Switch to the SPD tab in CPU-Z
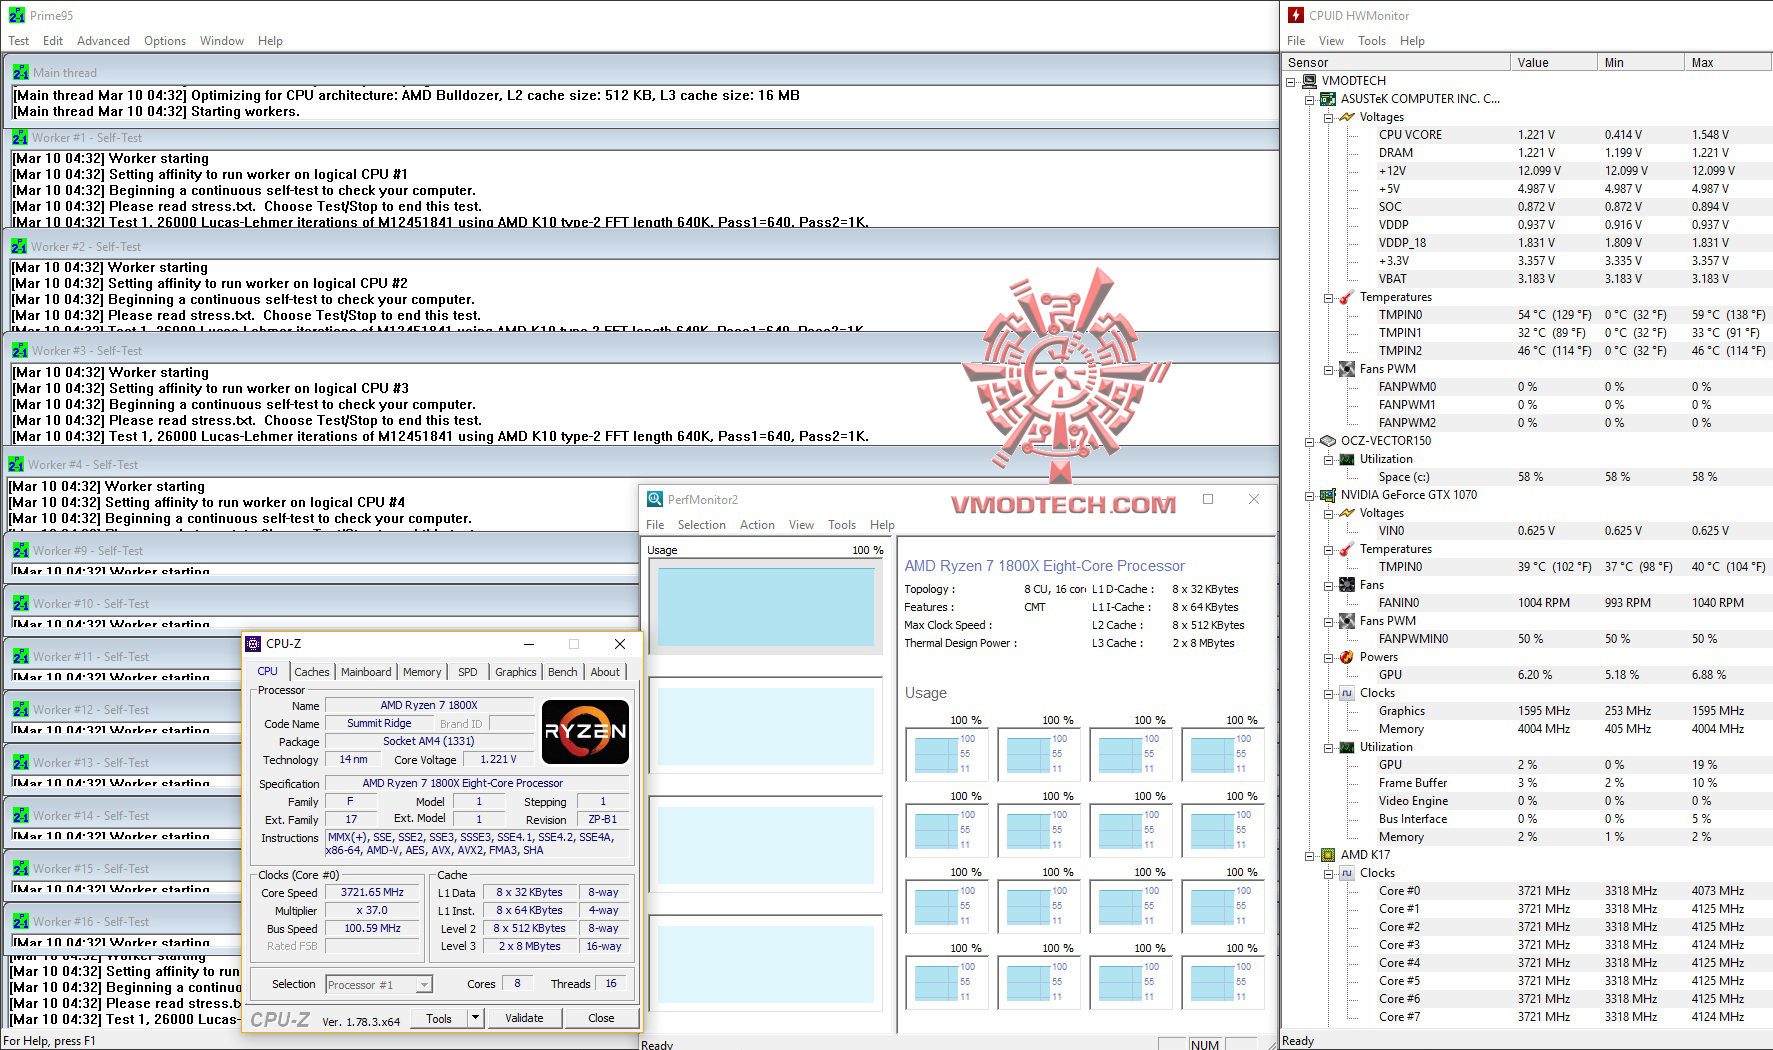The height and width of the screenshot is (1050, 1773). pos(468,672)
